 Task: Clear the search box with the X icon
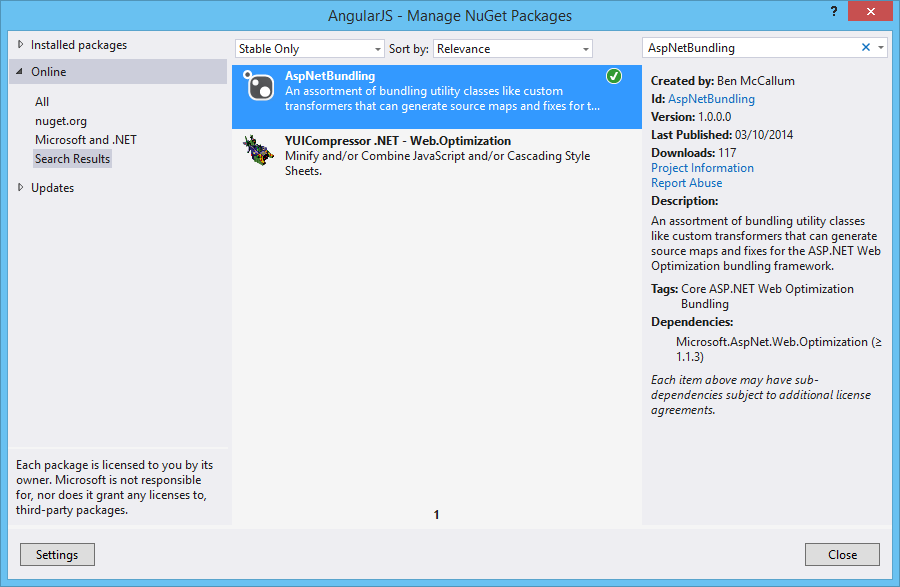click(x=866, y=48)
